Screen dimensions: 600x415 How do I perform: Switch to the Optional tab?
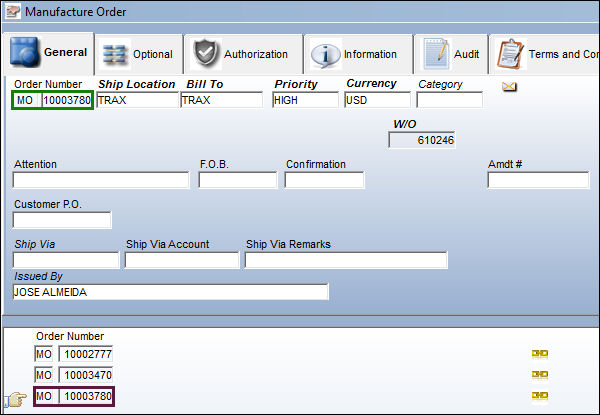[x=139, y=54]
